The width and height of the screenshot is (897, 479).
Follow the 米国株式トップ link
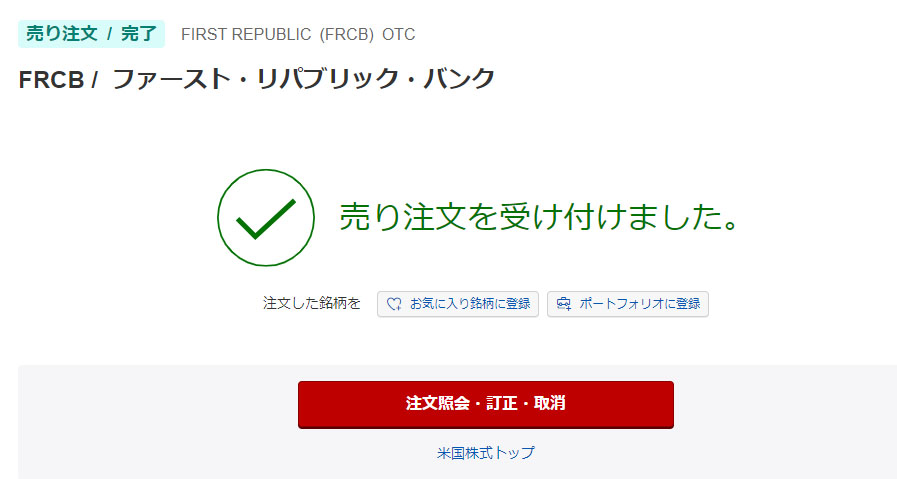pyautogui.click(x=485, y=453)
